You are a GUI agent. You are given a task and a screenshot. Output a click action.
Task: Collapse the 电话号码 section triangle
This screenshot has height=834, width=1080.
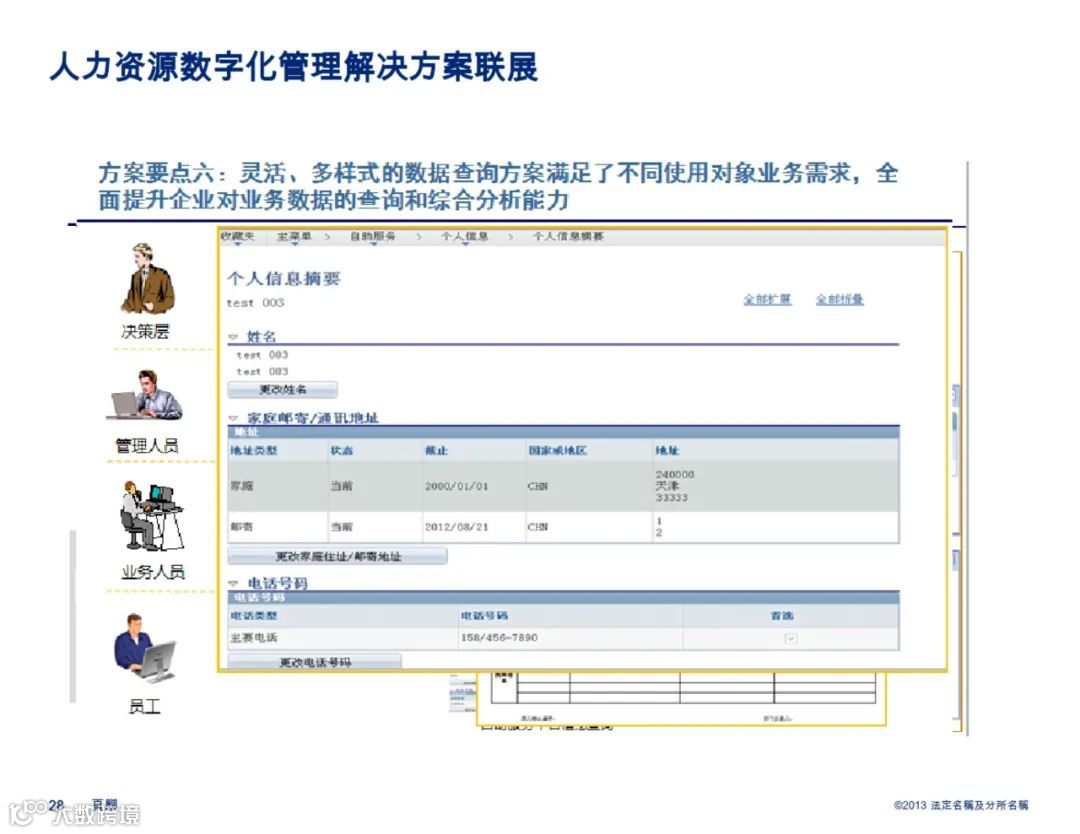click(x=233, y=583)
